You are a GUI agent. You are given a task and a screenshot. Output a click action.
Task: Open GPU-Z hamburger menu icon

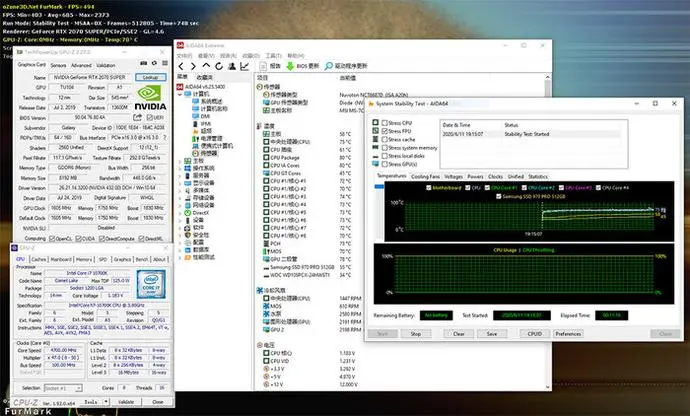point(165,63)
